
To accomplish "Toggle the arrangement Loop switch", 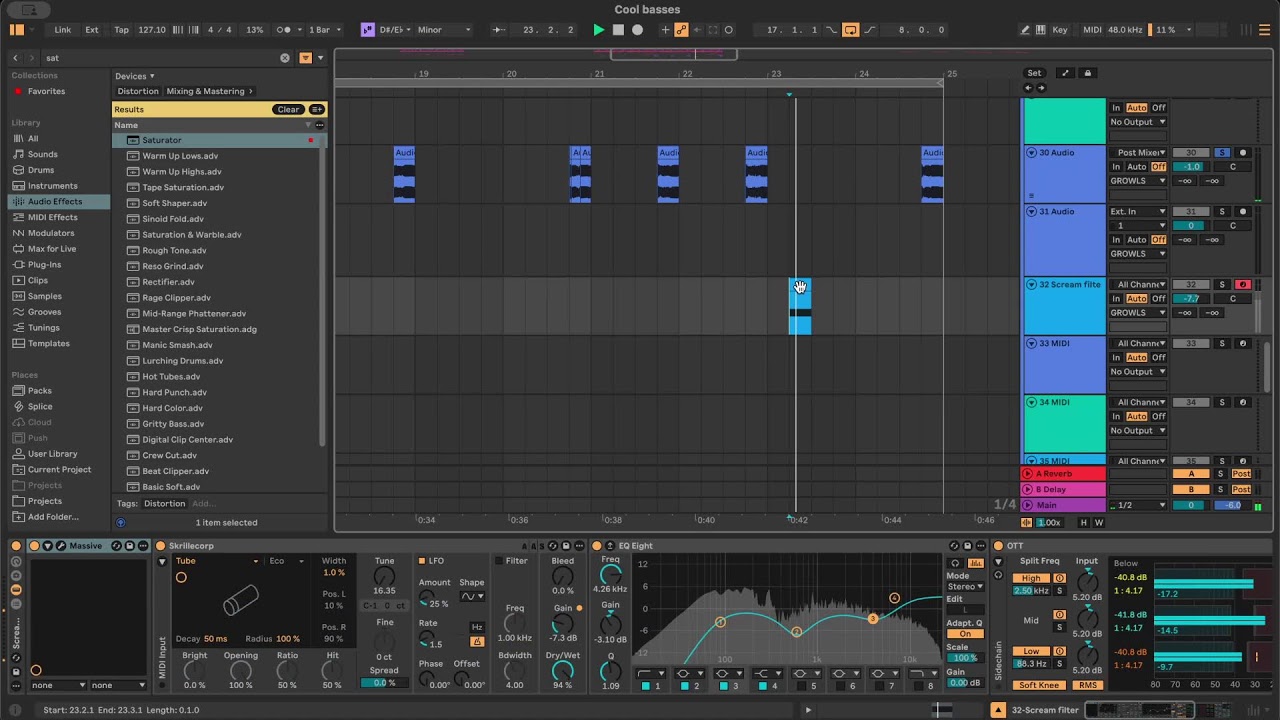I will click(x=850, y=30).
